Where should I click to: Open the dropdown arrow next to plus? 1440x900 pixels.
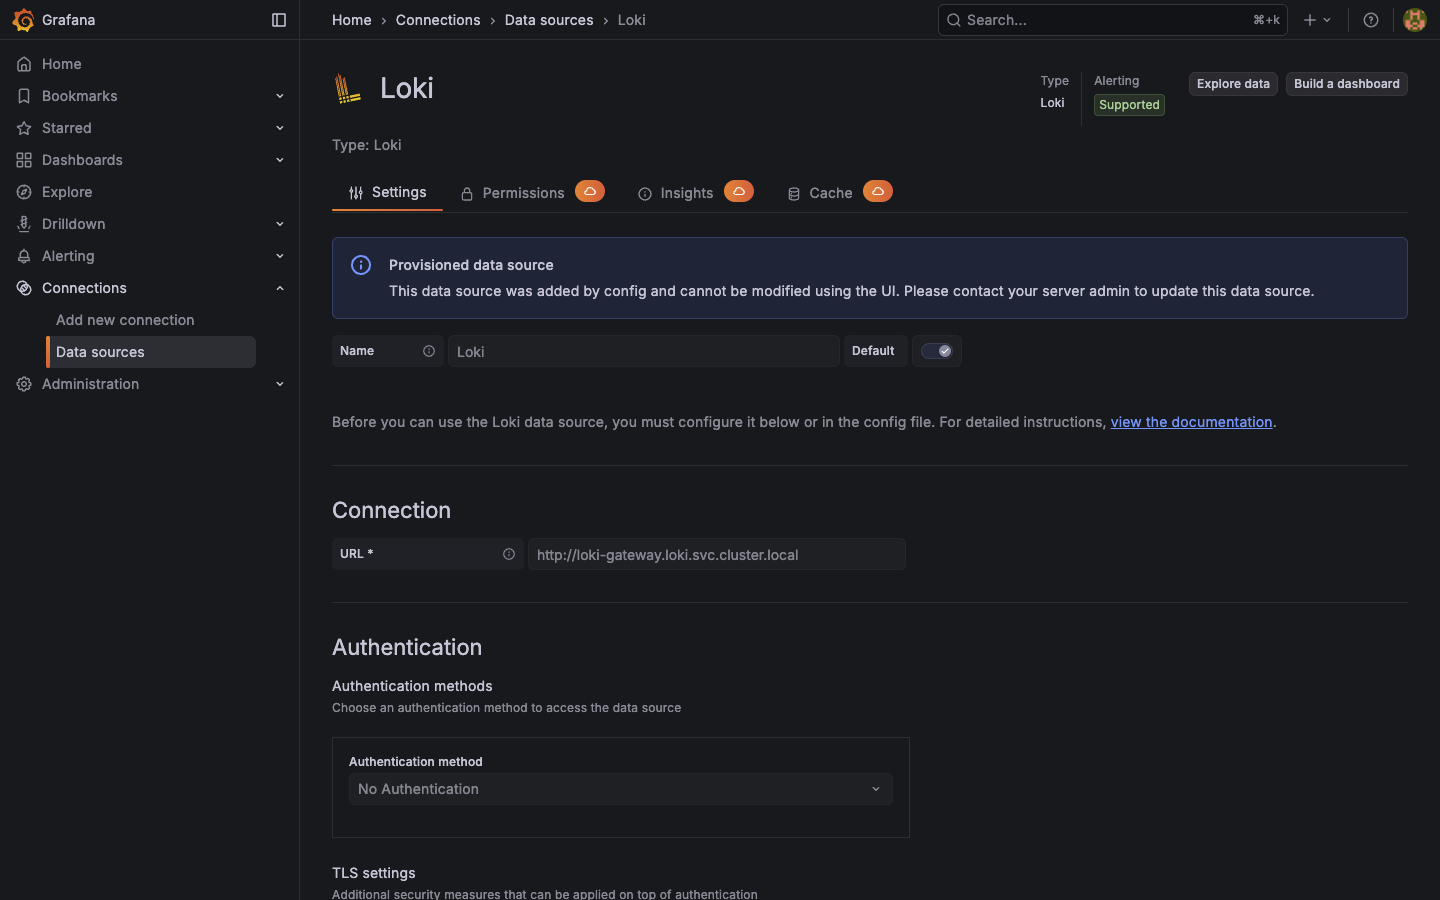tap(1327, 20)
